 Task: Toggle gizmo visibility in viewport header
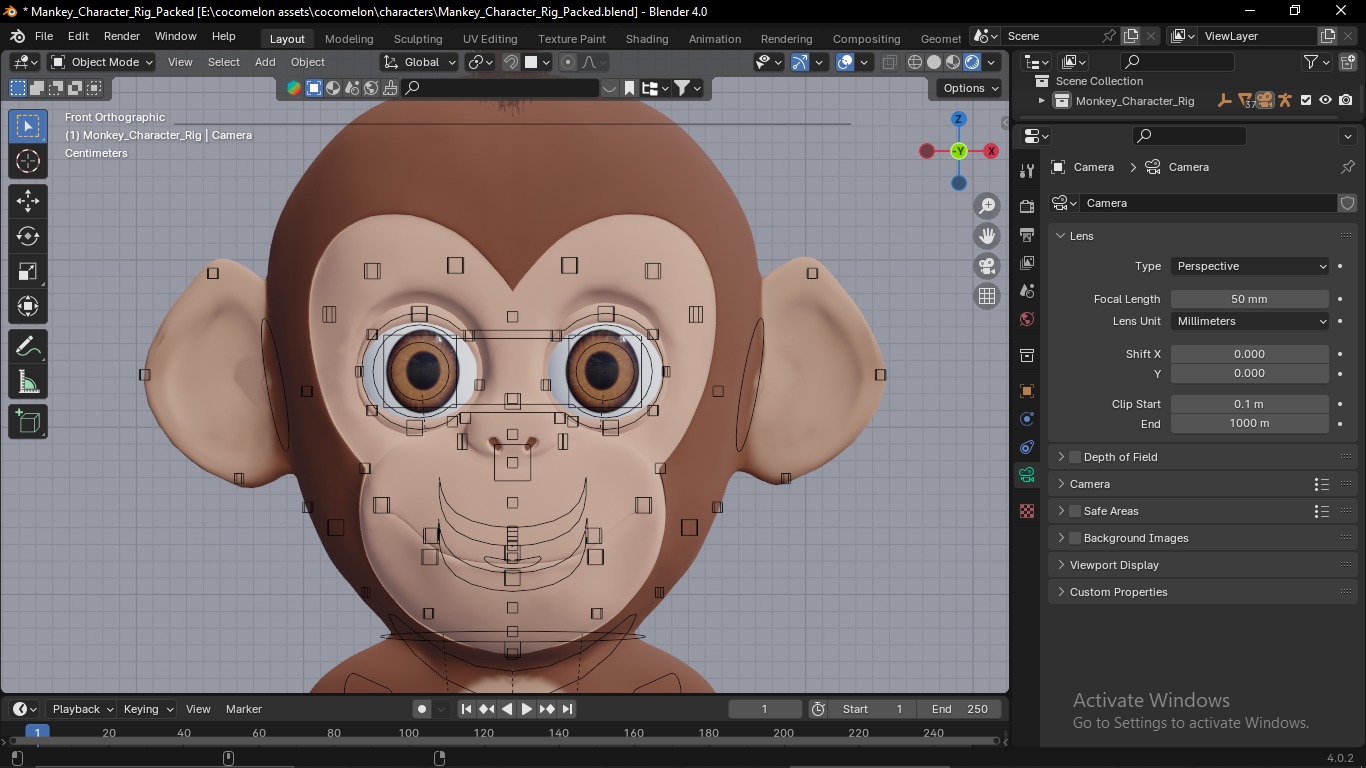point(800,62)
